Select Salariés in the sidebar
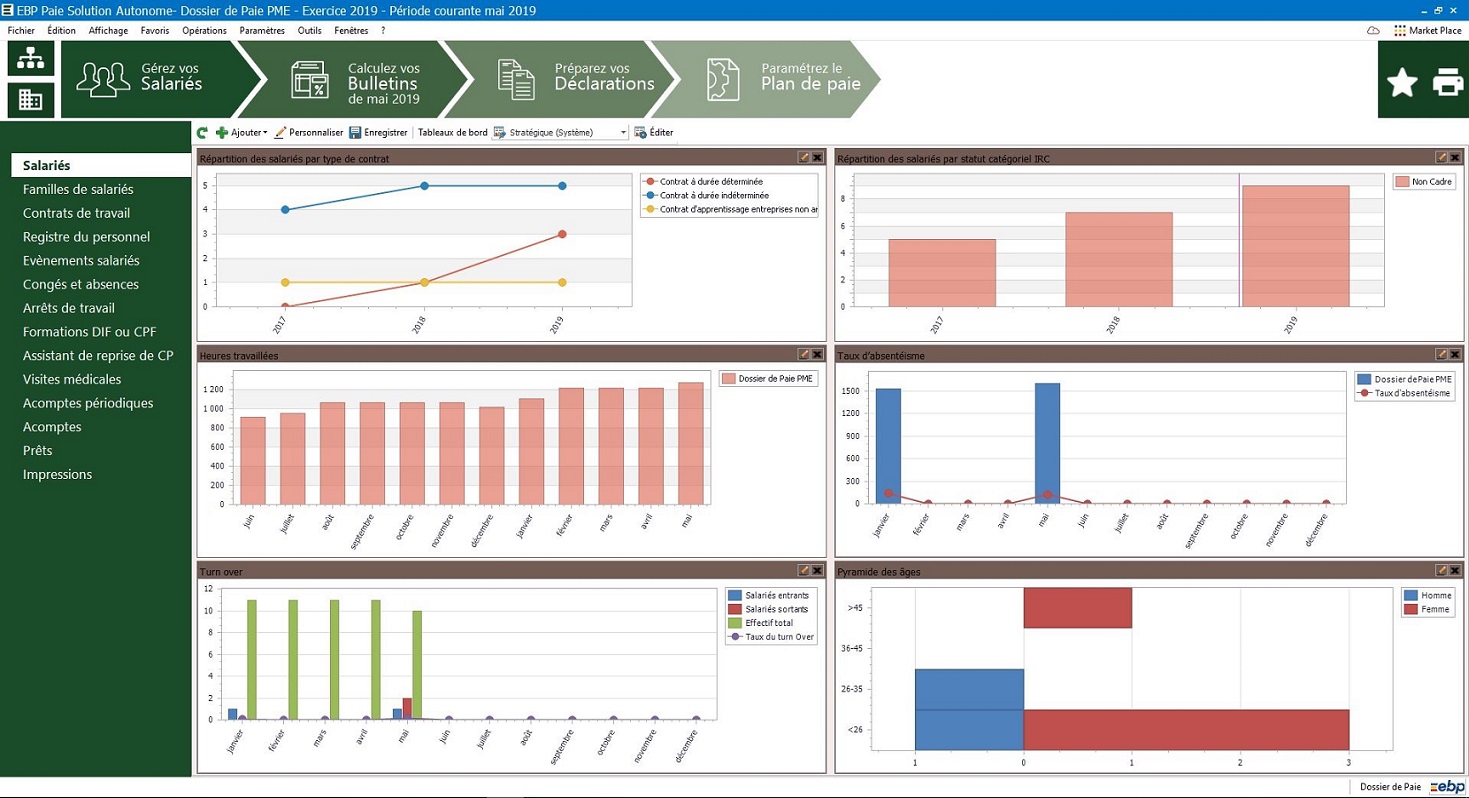The width and height of the screenshot is (1469, 798). pyautogui.click(x=100, y=165)
